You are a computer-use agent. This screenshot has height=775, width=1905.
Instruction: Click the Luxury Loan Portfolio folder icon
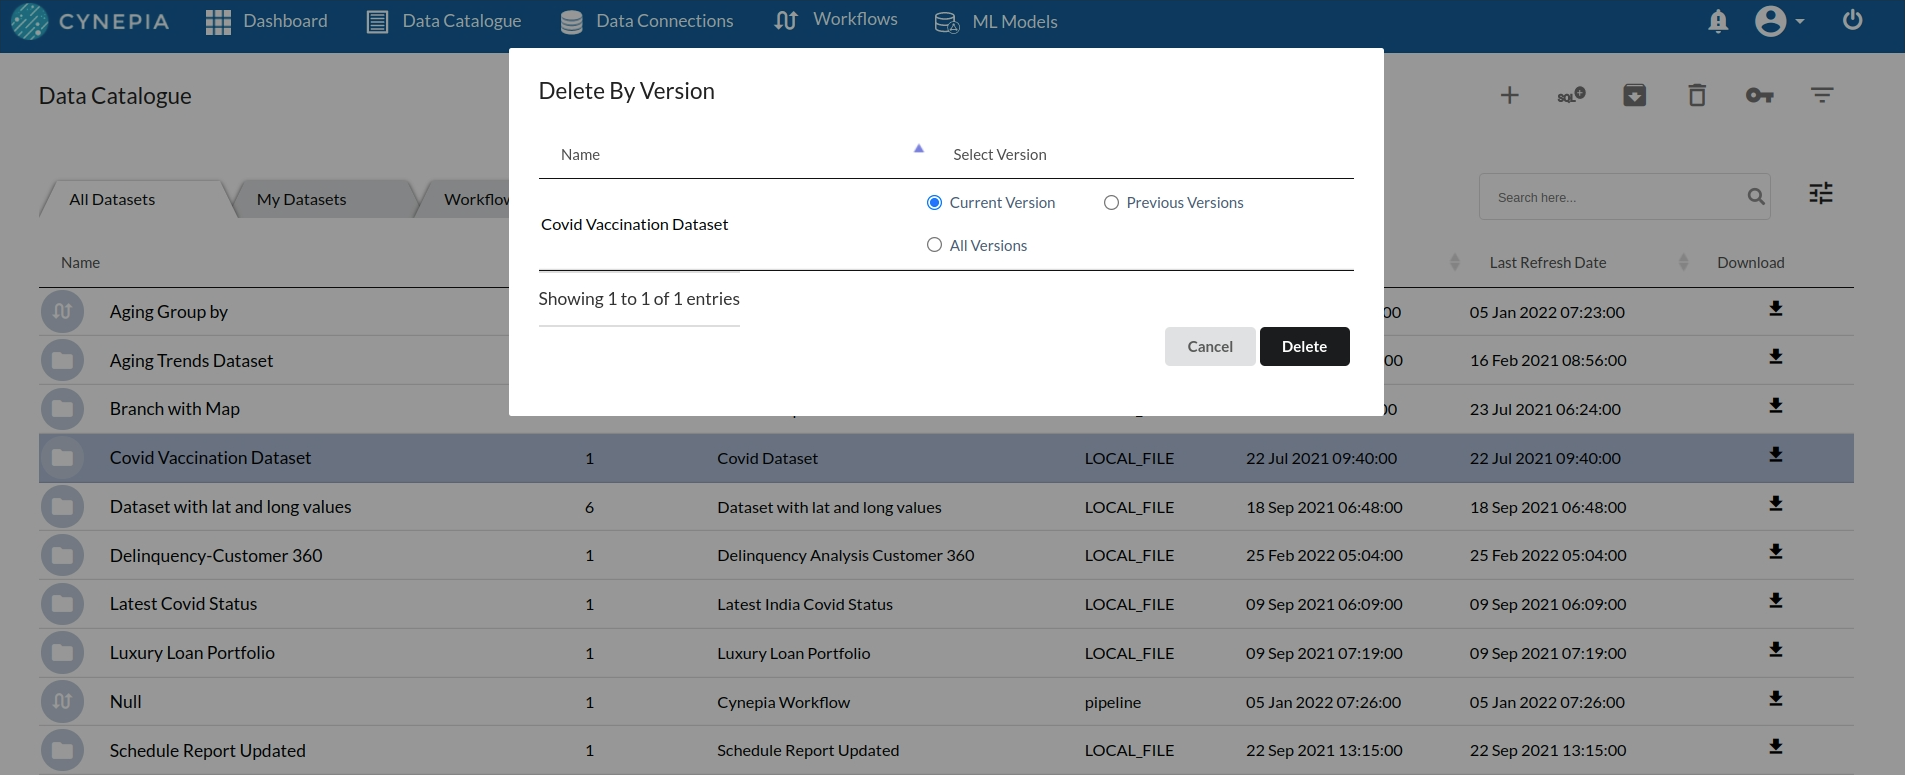tap(62, 653)
